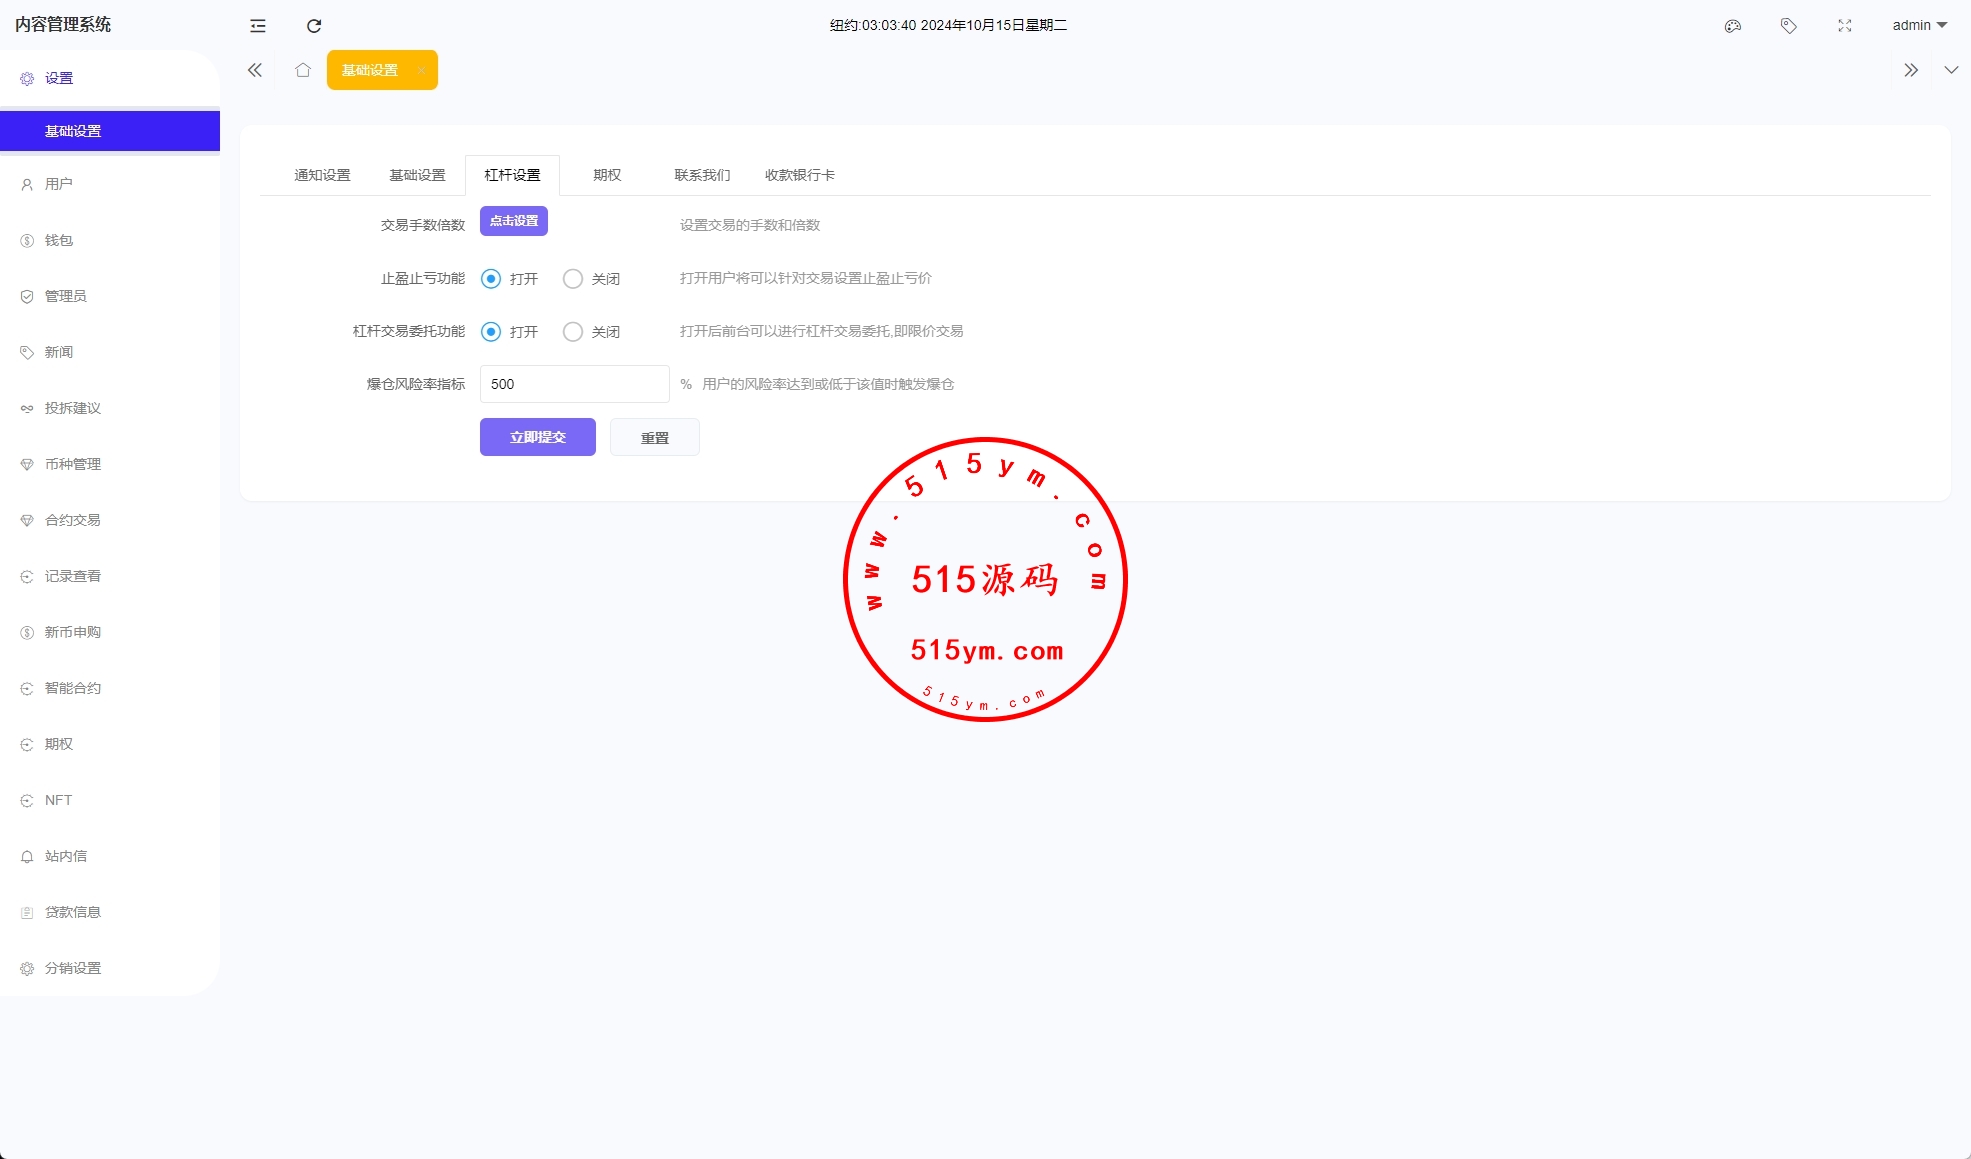Switch to the 收款银行卡 tab
This screenshot has width=1971, height=1159.
coord(799,175)
